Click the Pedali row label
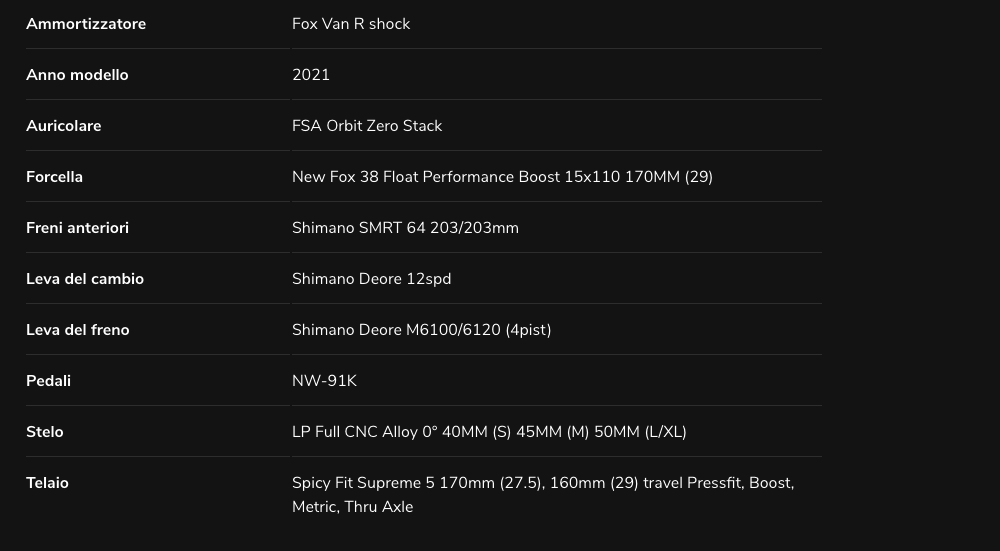1000x551 pixels. pyautogui.click(x=48, y=381)
